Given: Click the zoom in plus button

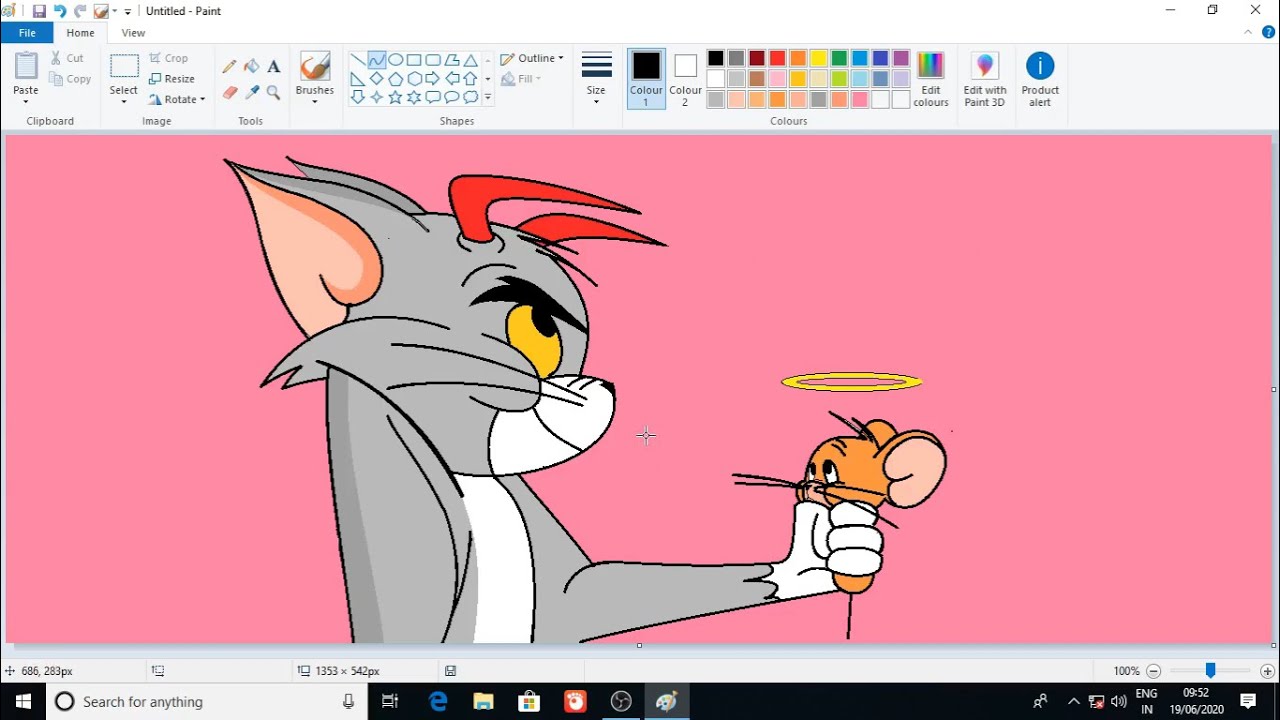Looking at the screenshot, I should pos(1267,671).
